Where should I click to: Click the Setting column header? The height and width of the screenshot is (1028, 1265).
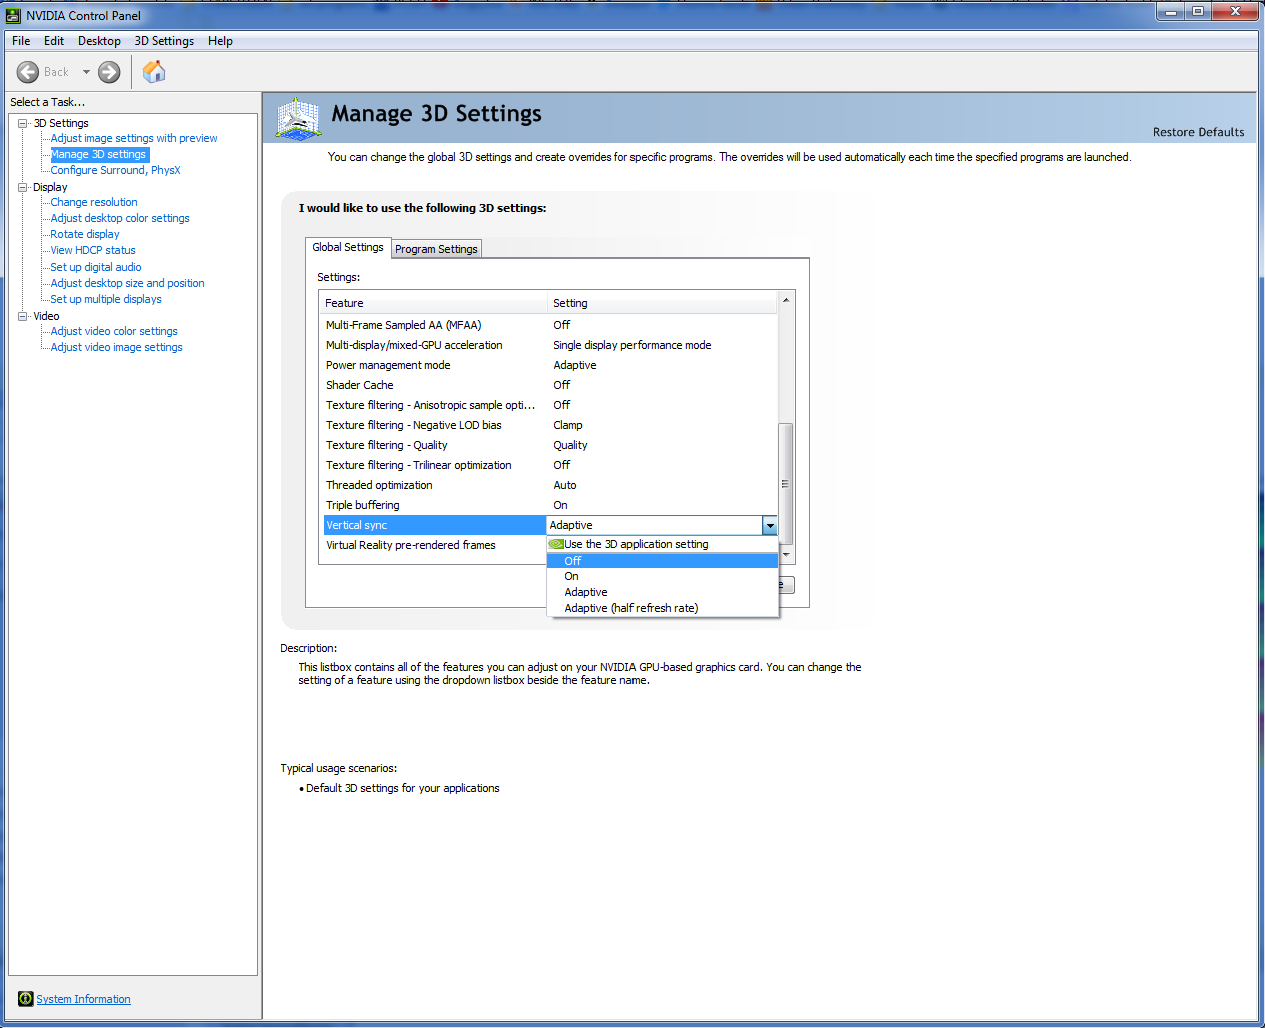(662, 303)
